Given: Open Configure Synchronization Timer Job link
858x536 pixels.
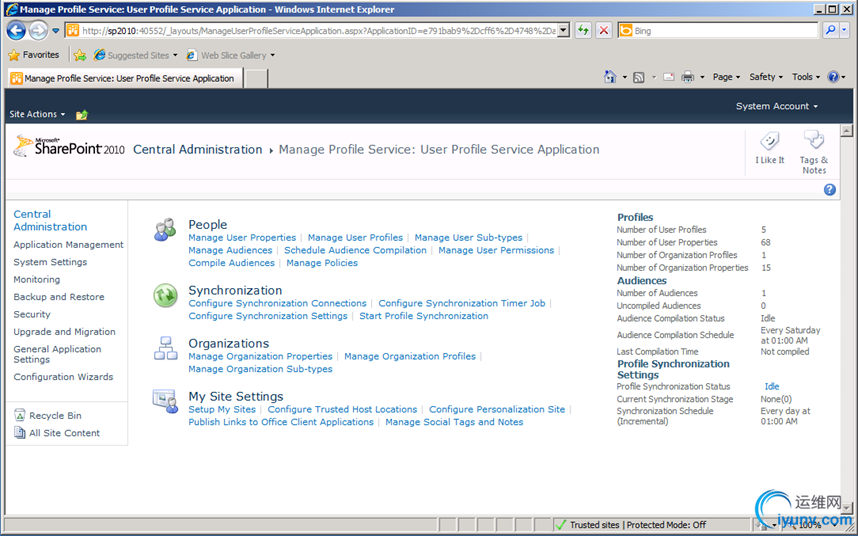Looking at the screenshot, I should click(462, 303).
